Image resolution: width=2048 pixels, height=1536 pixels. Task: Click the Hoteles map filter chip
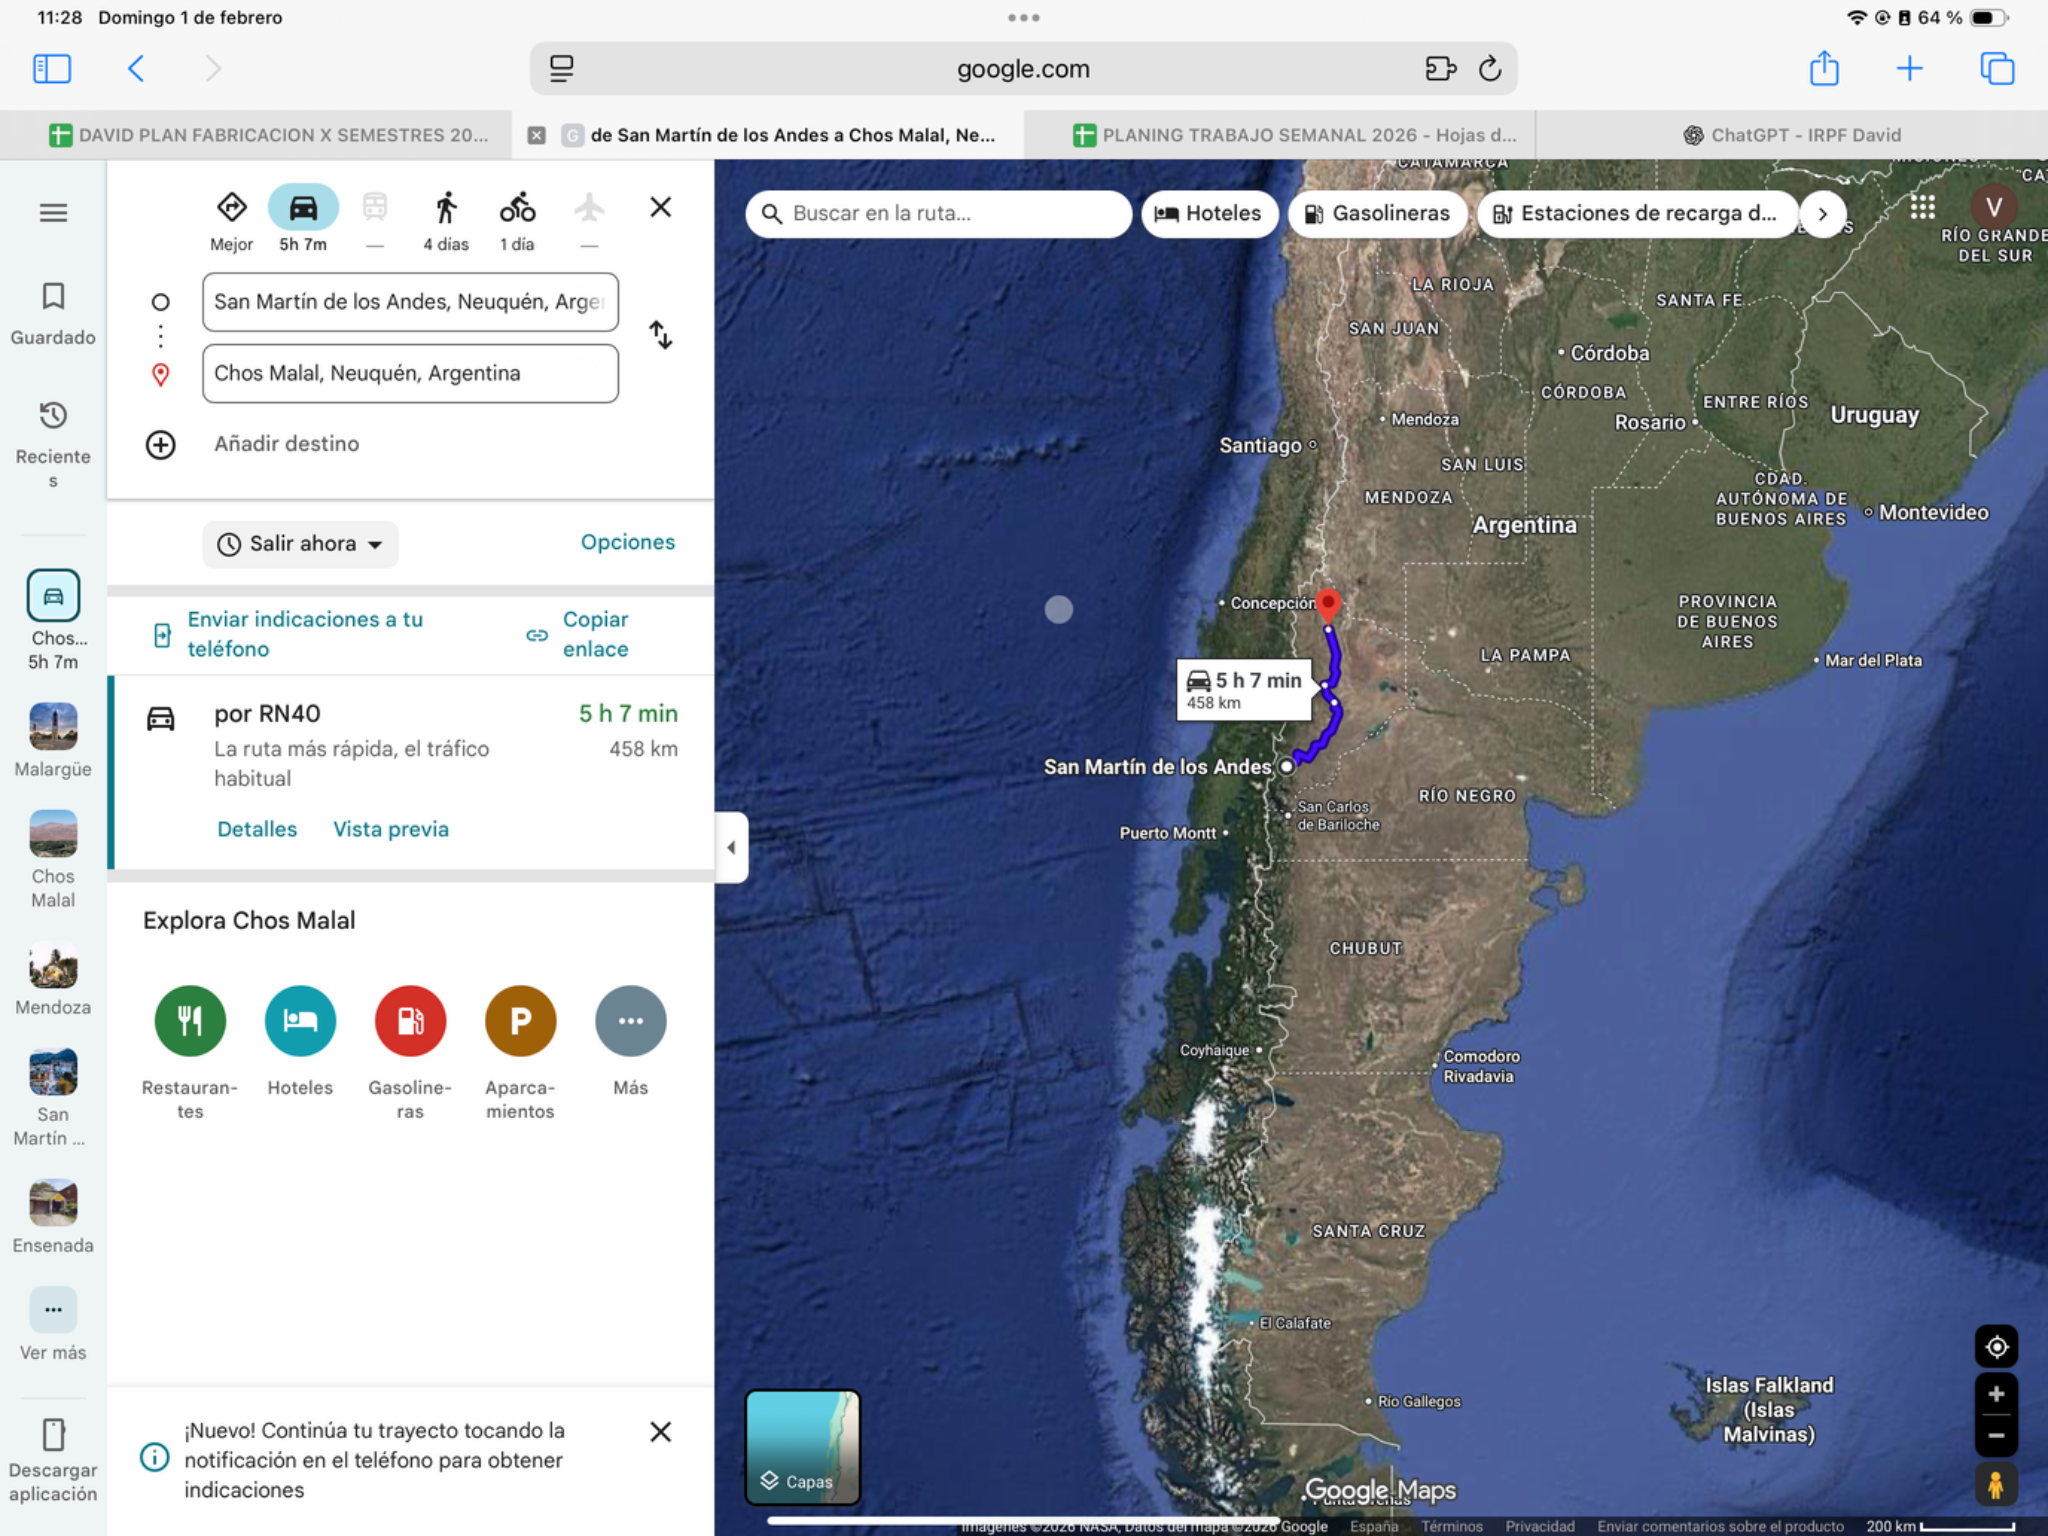(1209, 213)
